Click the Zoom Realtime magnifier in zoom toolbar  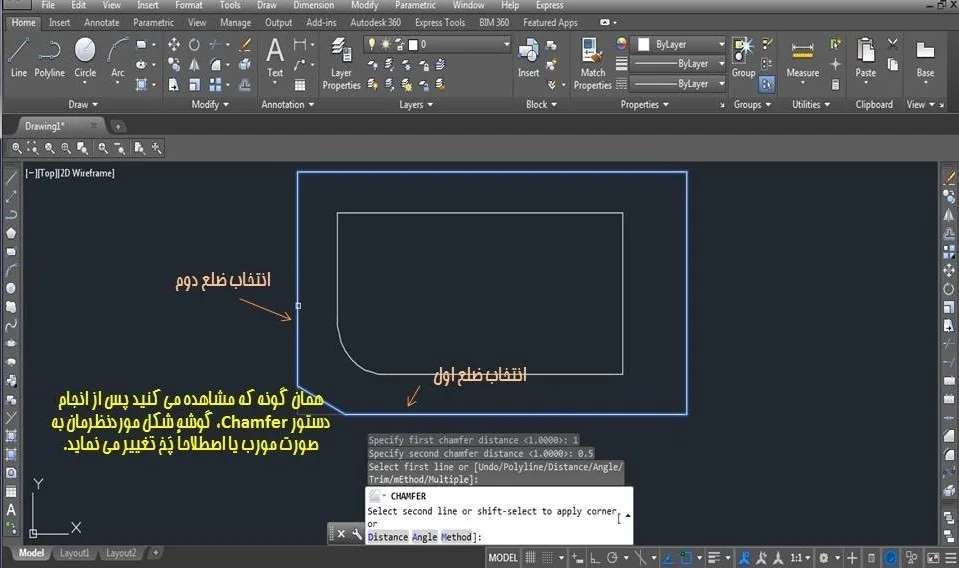(17, 148)
